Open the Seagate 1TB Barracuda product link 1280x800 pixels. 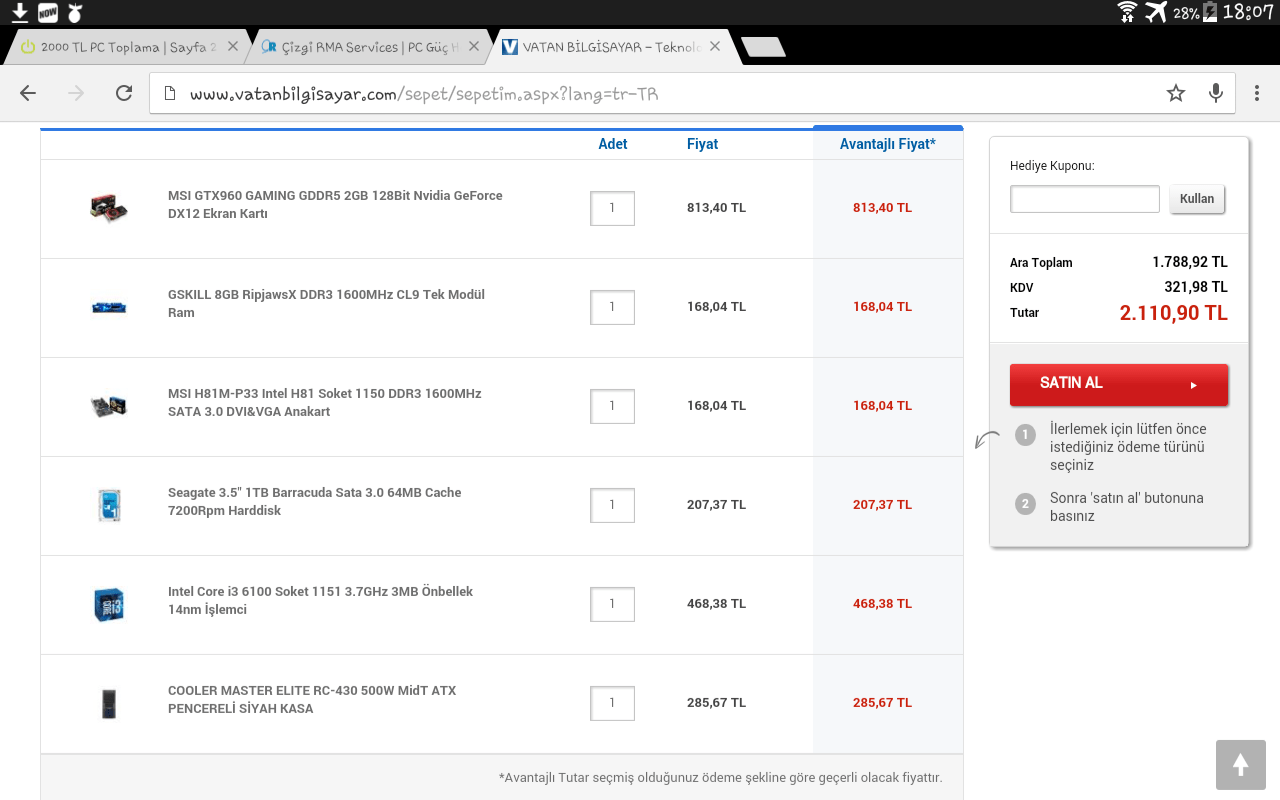coord(315,501)
